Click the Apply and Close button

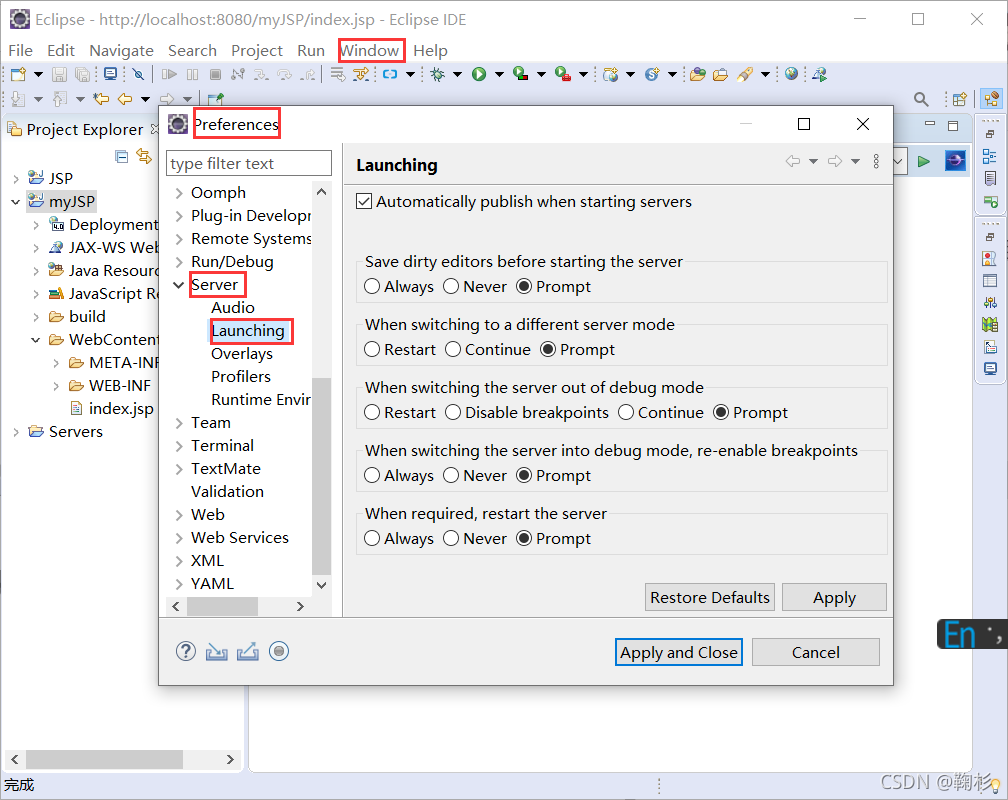click(x=679, y=652)
